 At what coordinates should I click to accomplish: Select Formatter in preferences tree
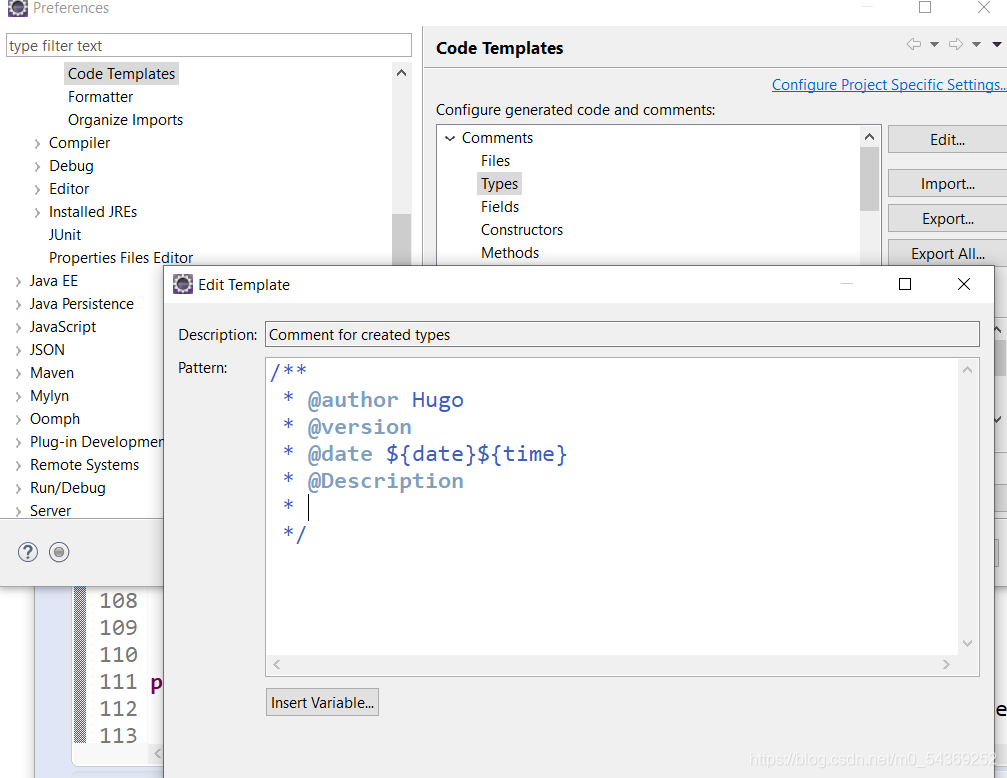[100, 97]
